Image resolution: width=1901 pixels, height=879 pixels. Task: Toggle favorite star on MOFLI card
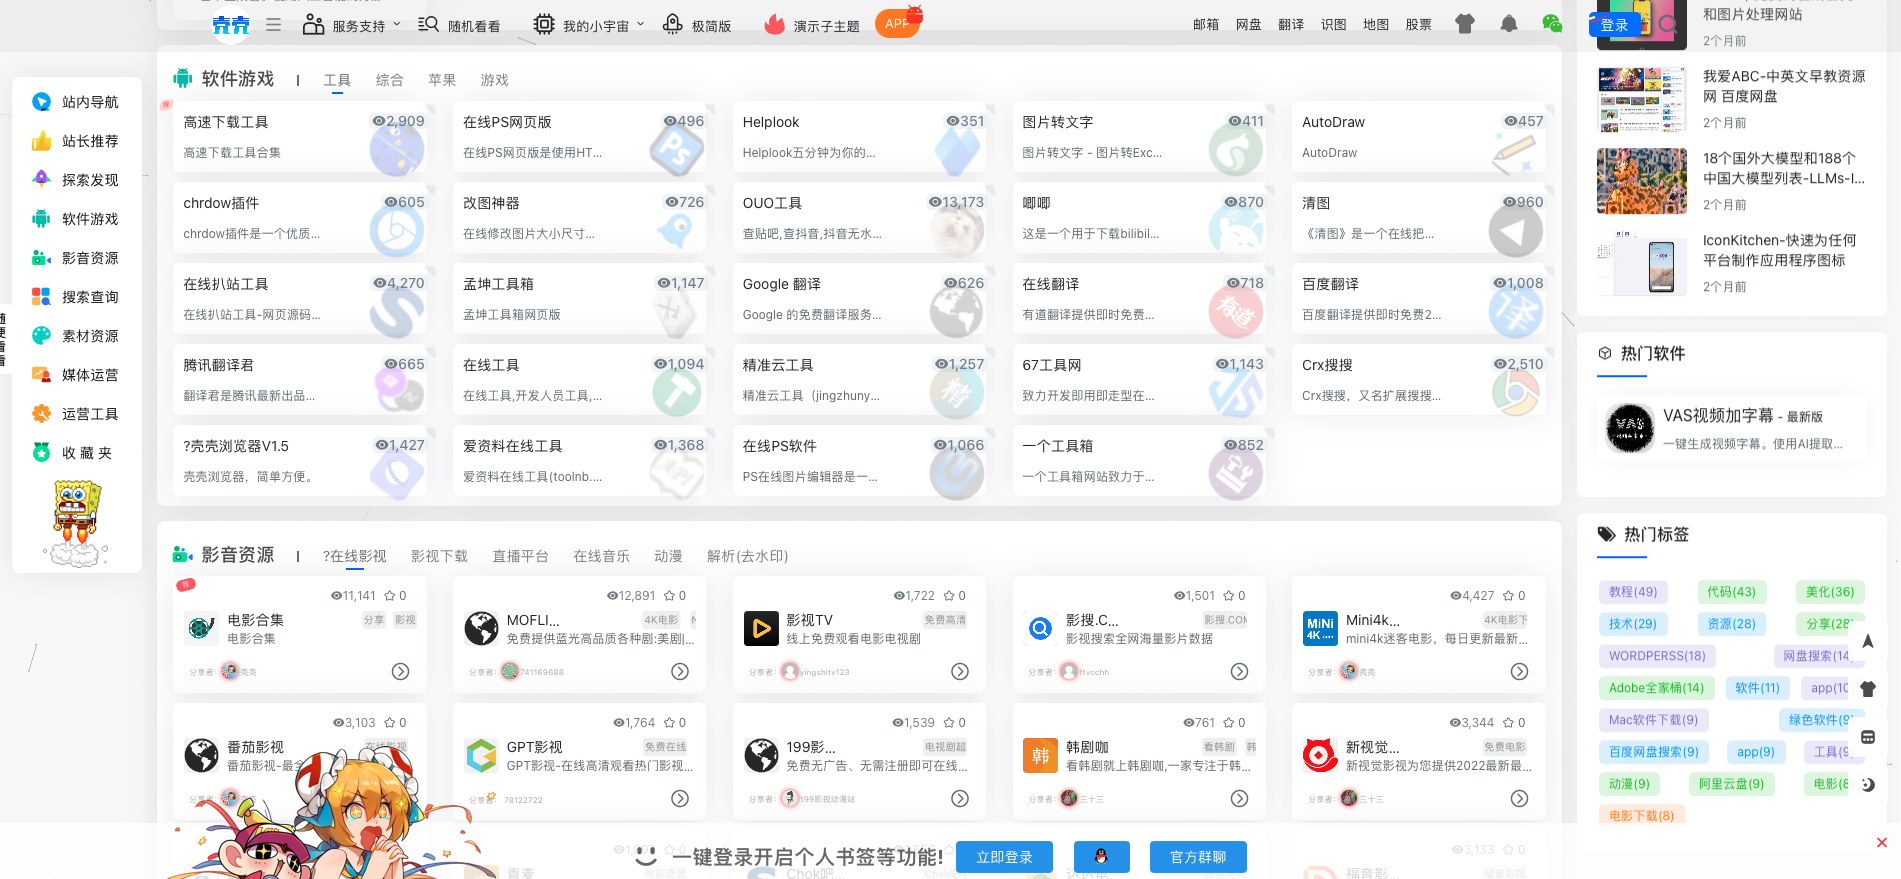click(x=670, y=596)
